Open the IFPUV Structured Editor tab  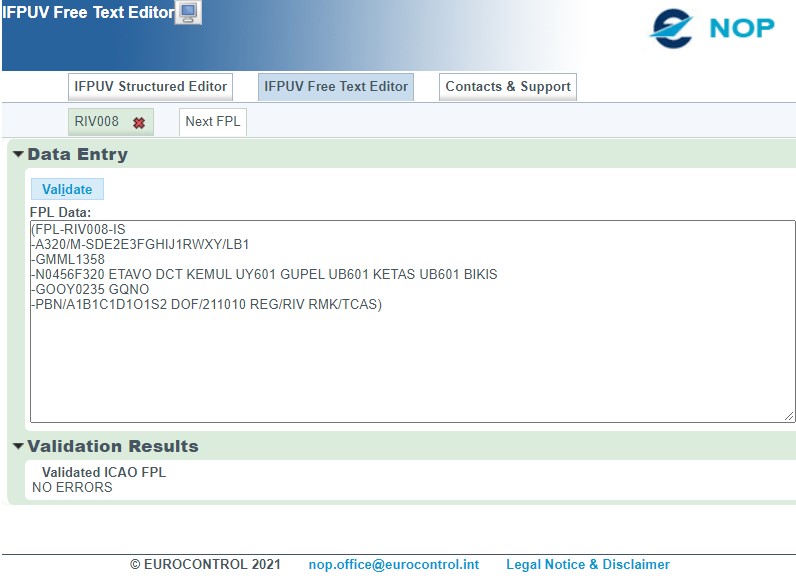[150, 87]
